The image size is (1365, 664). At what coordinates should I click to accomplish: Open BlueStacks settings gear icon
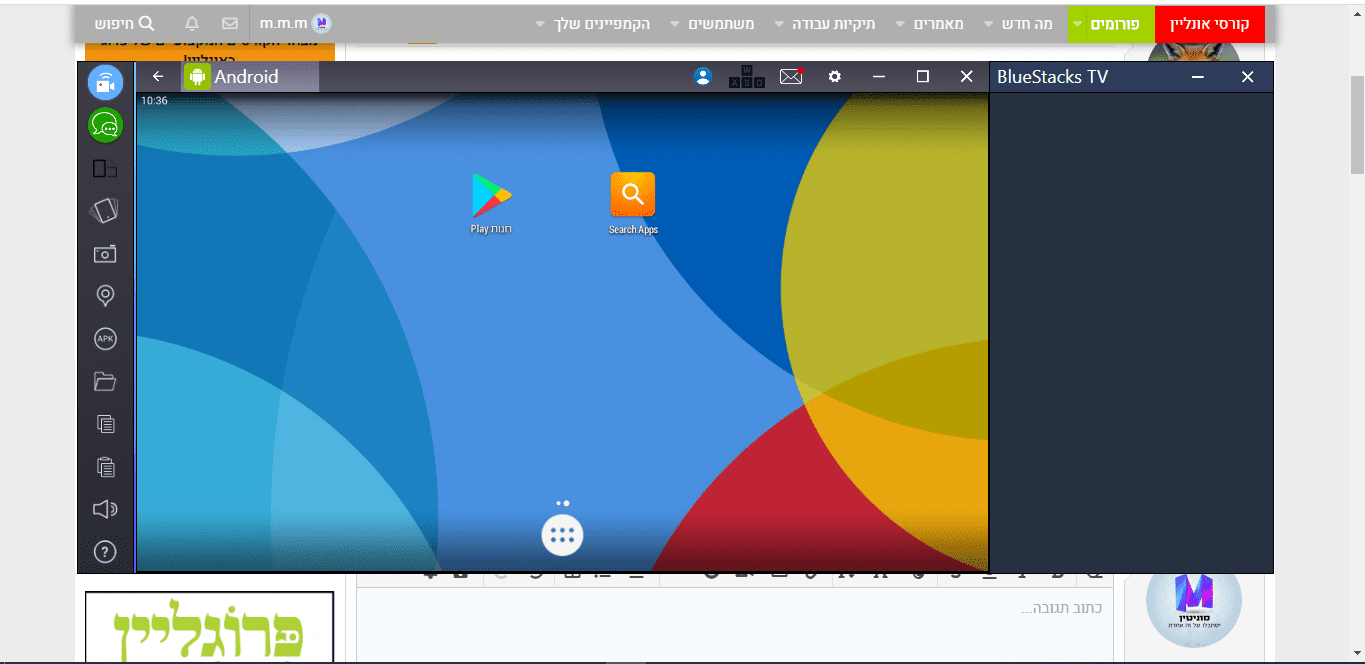(835, 77)
